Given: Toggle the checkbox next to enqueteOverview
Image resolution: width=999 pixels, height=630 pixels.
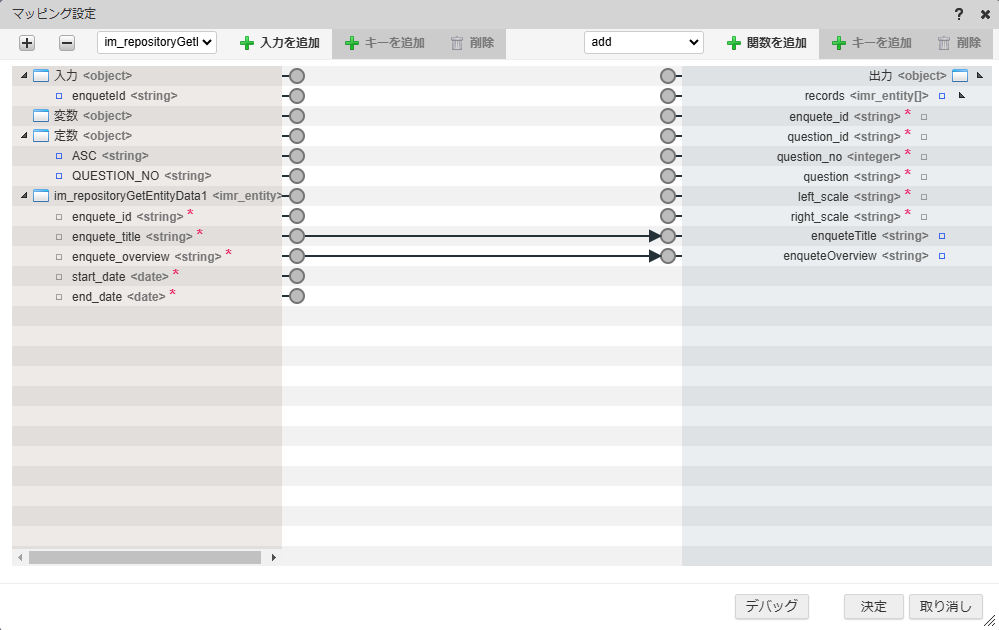Looking at the screenshot, I should tap(940, 256).
